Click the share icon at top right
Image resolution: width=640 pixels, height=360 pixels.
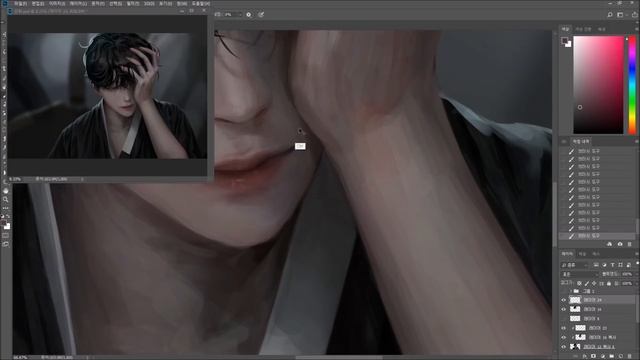[634, 15]
